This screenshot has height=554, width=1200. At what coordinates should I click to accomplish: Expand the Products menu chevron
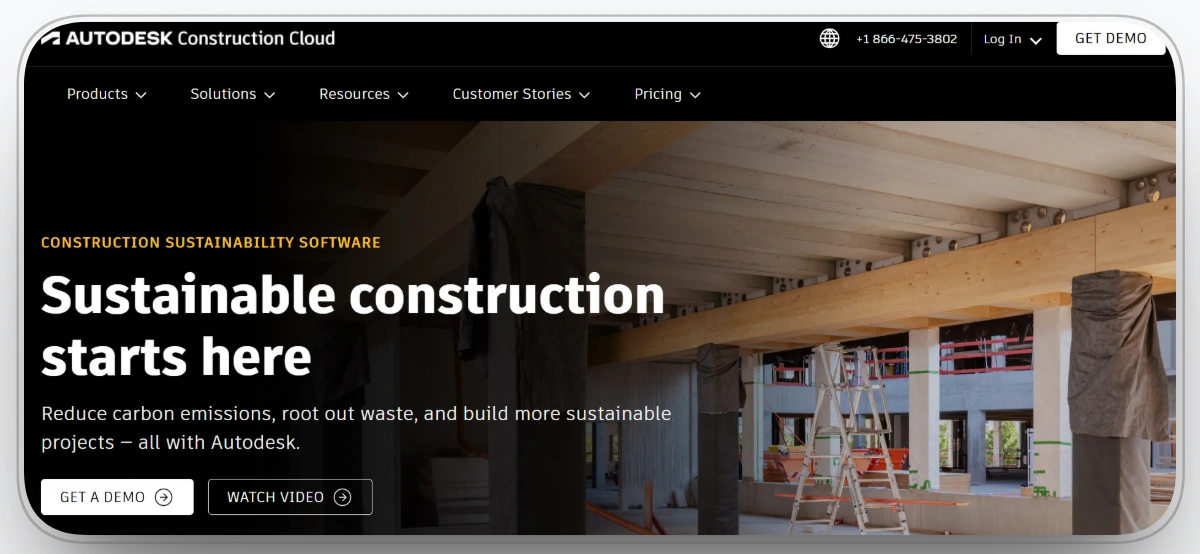pos(141,95)
